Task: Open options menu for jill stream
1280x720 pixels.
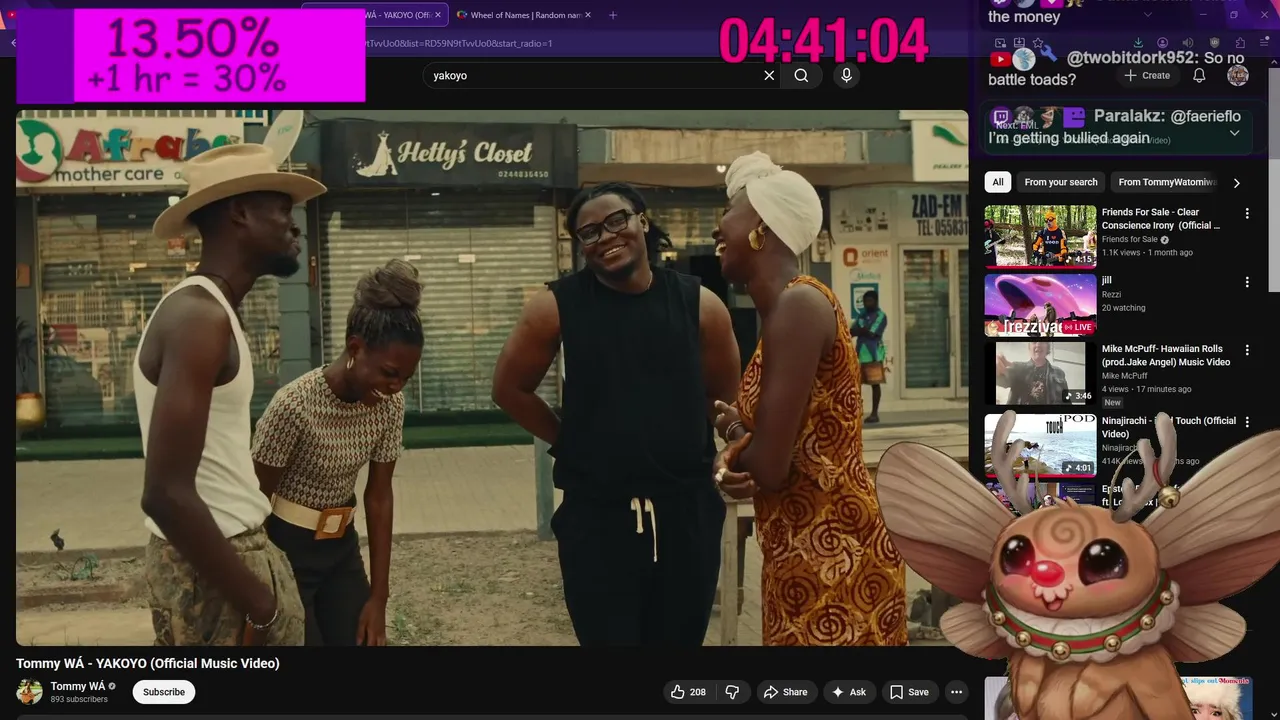Action: pyautogui.click(x=1247, y=282)
